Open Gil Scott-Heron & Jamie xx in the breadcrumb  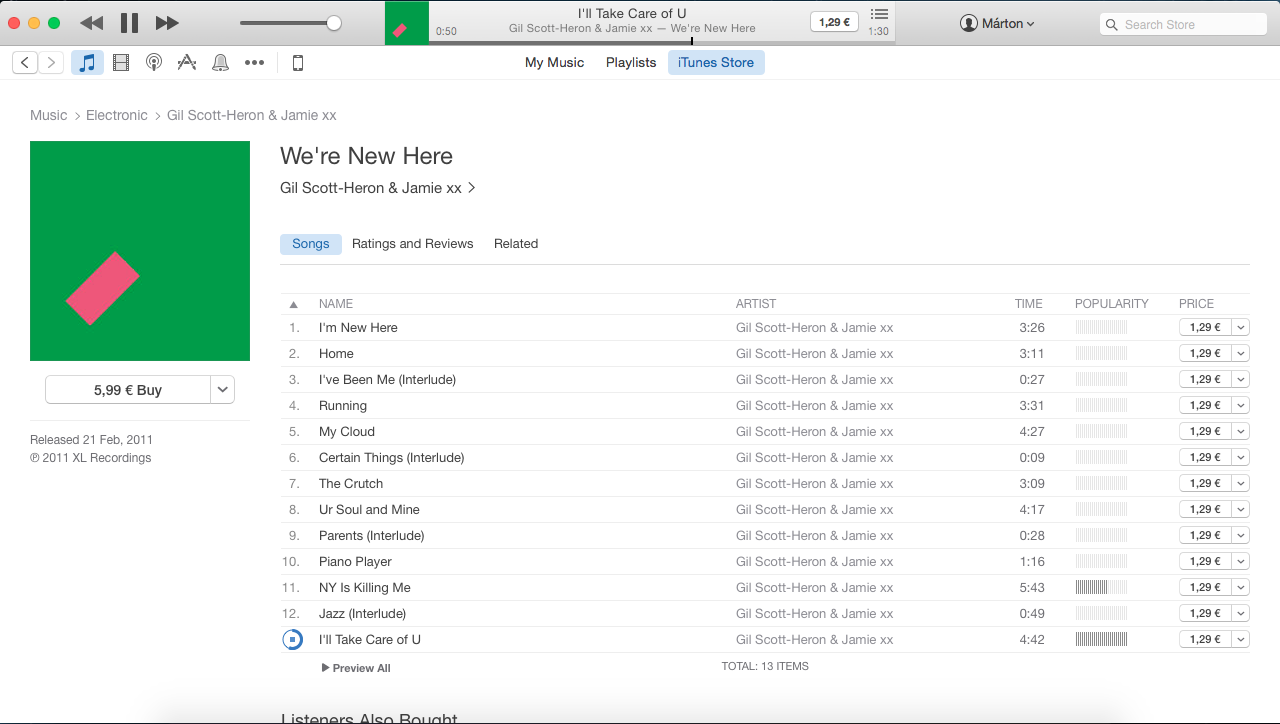click(x=251, y=115)
